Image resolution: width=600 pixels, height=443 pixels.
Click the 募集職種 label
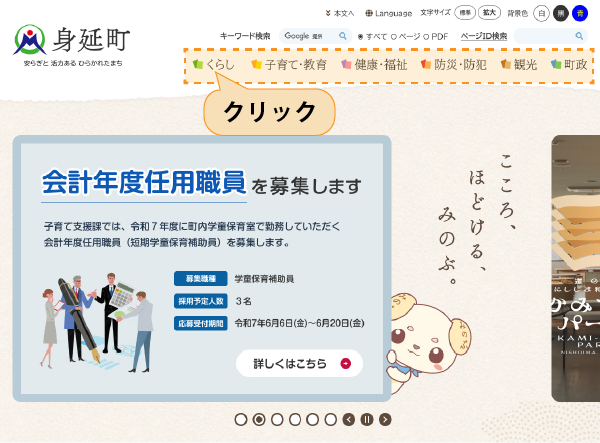[201, 279]
